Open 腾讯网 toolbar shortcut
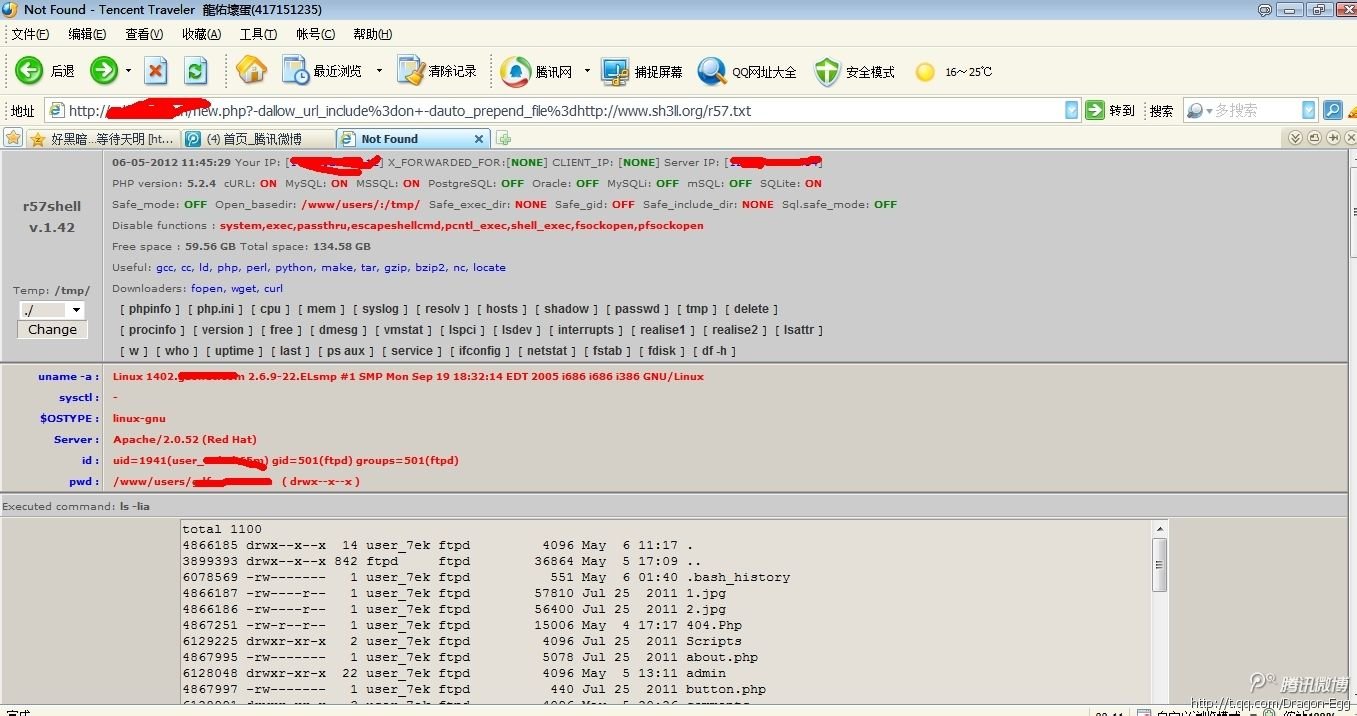 536,71
